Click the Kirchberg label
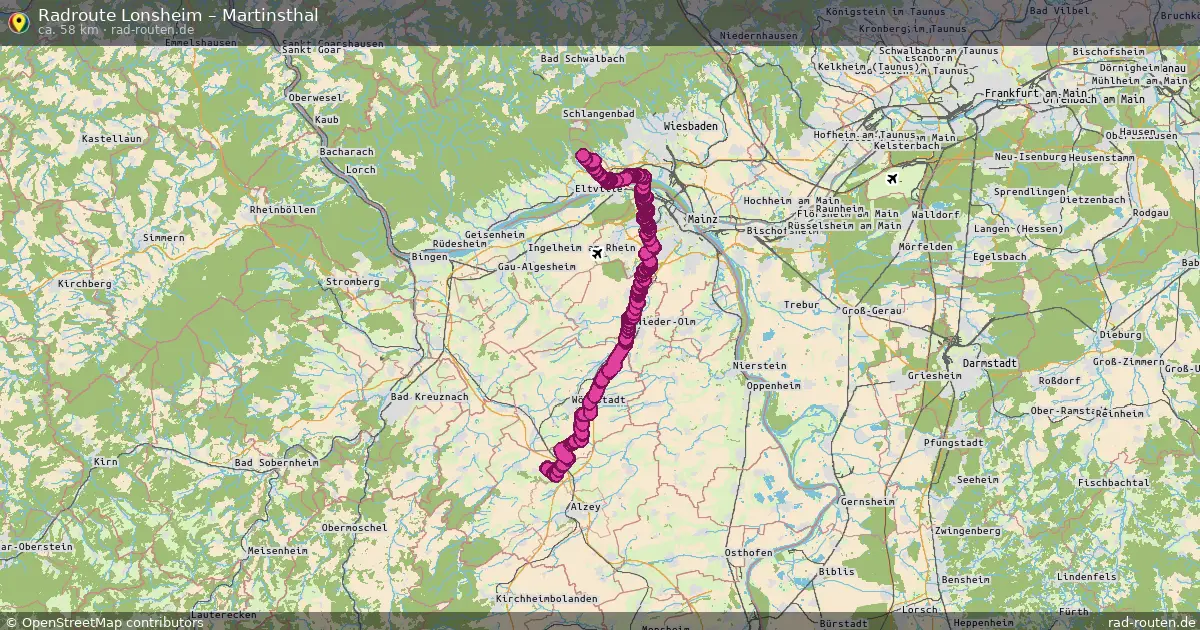 point(84,284)
